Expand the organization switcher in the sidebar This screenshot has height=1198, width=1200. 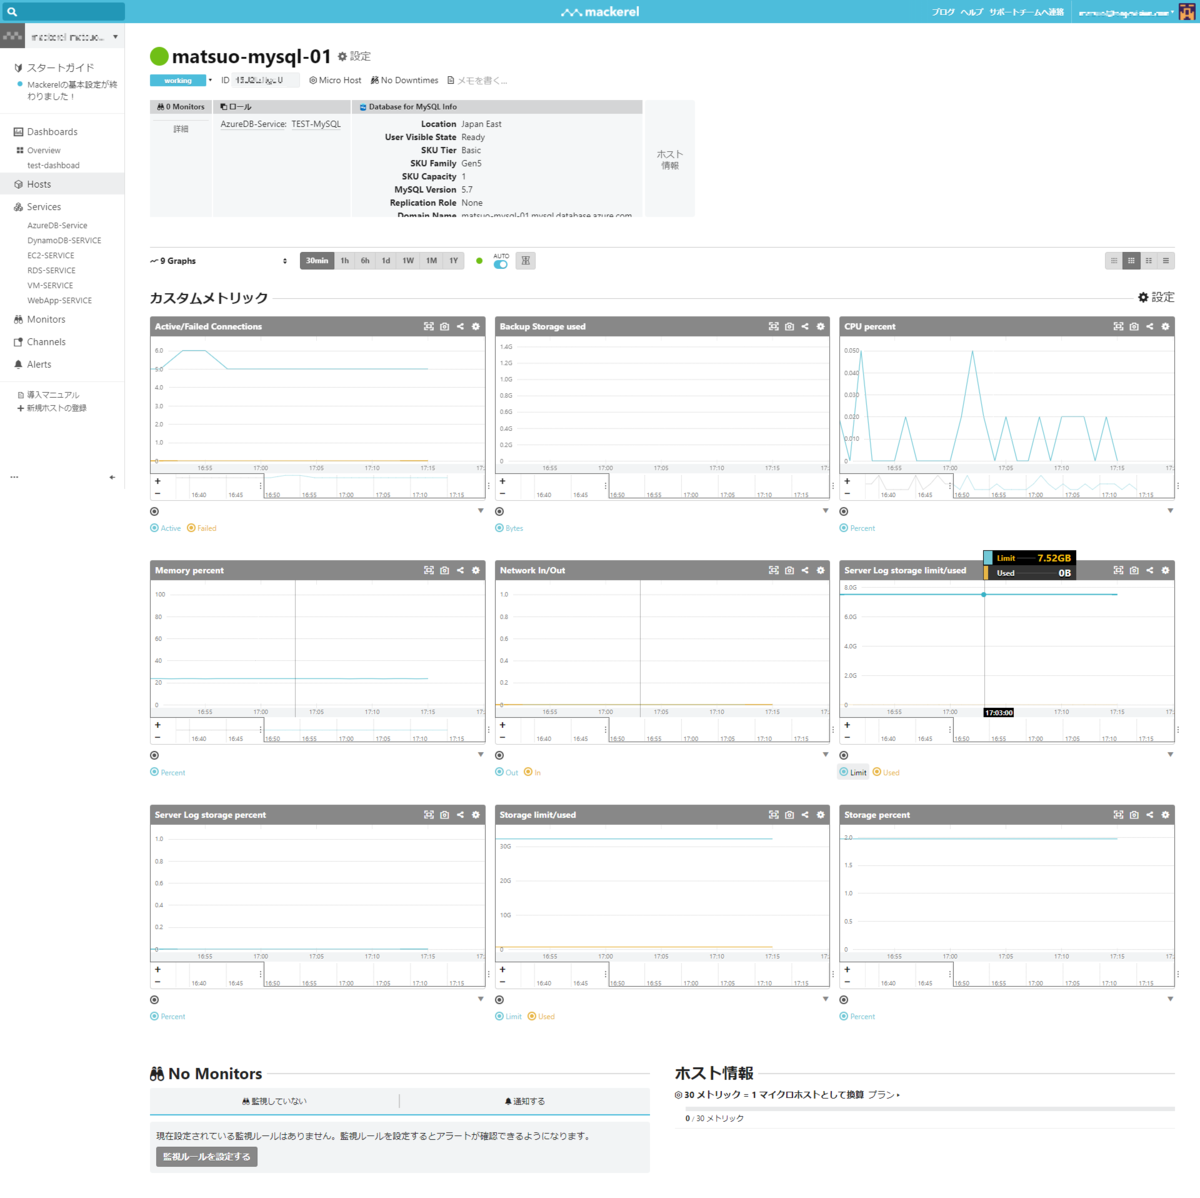click(62, 37)
